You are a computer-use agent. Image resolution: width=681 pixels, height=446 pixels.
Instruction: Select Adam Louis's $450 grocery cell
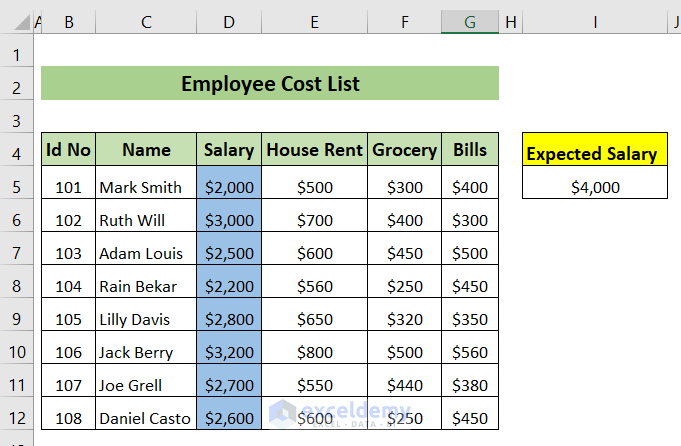[404, 253]
